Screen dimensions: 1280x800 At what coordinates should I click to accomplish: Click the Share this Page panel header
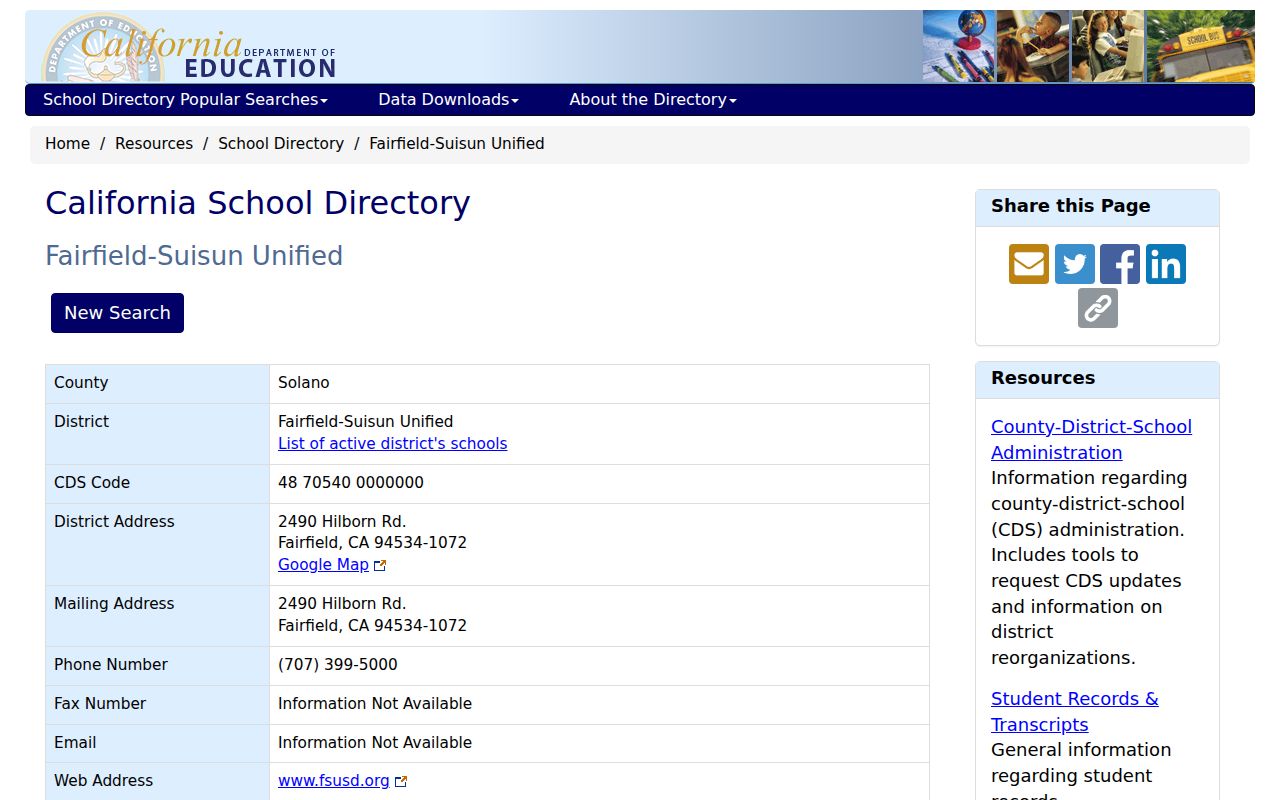click(x=1097, y=208)
